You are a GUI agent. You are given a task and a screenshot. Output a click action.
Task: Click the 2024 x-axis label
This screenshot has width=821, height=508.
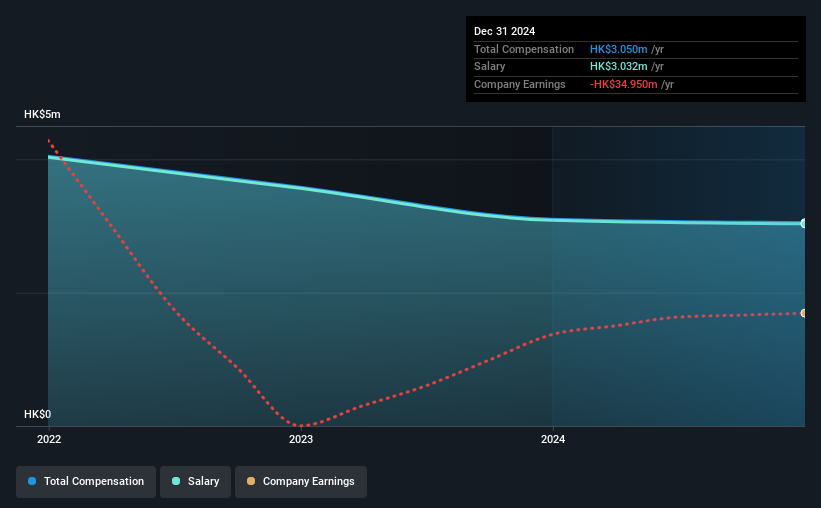(x=553, y=439)
